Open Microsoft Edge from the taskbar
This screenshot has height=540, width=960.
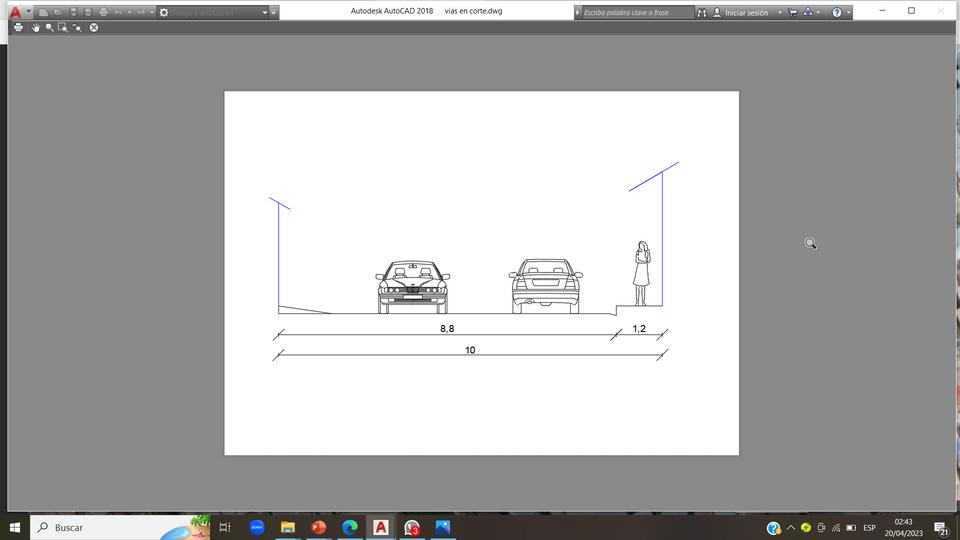[350, 527]
